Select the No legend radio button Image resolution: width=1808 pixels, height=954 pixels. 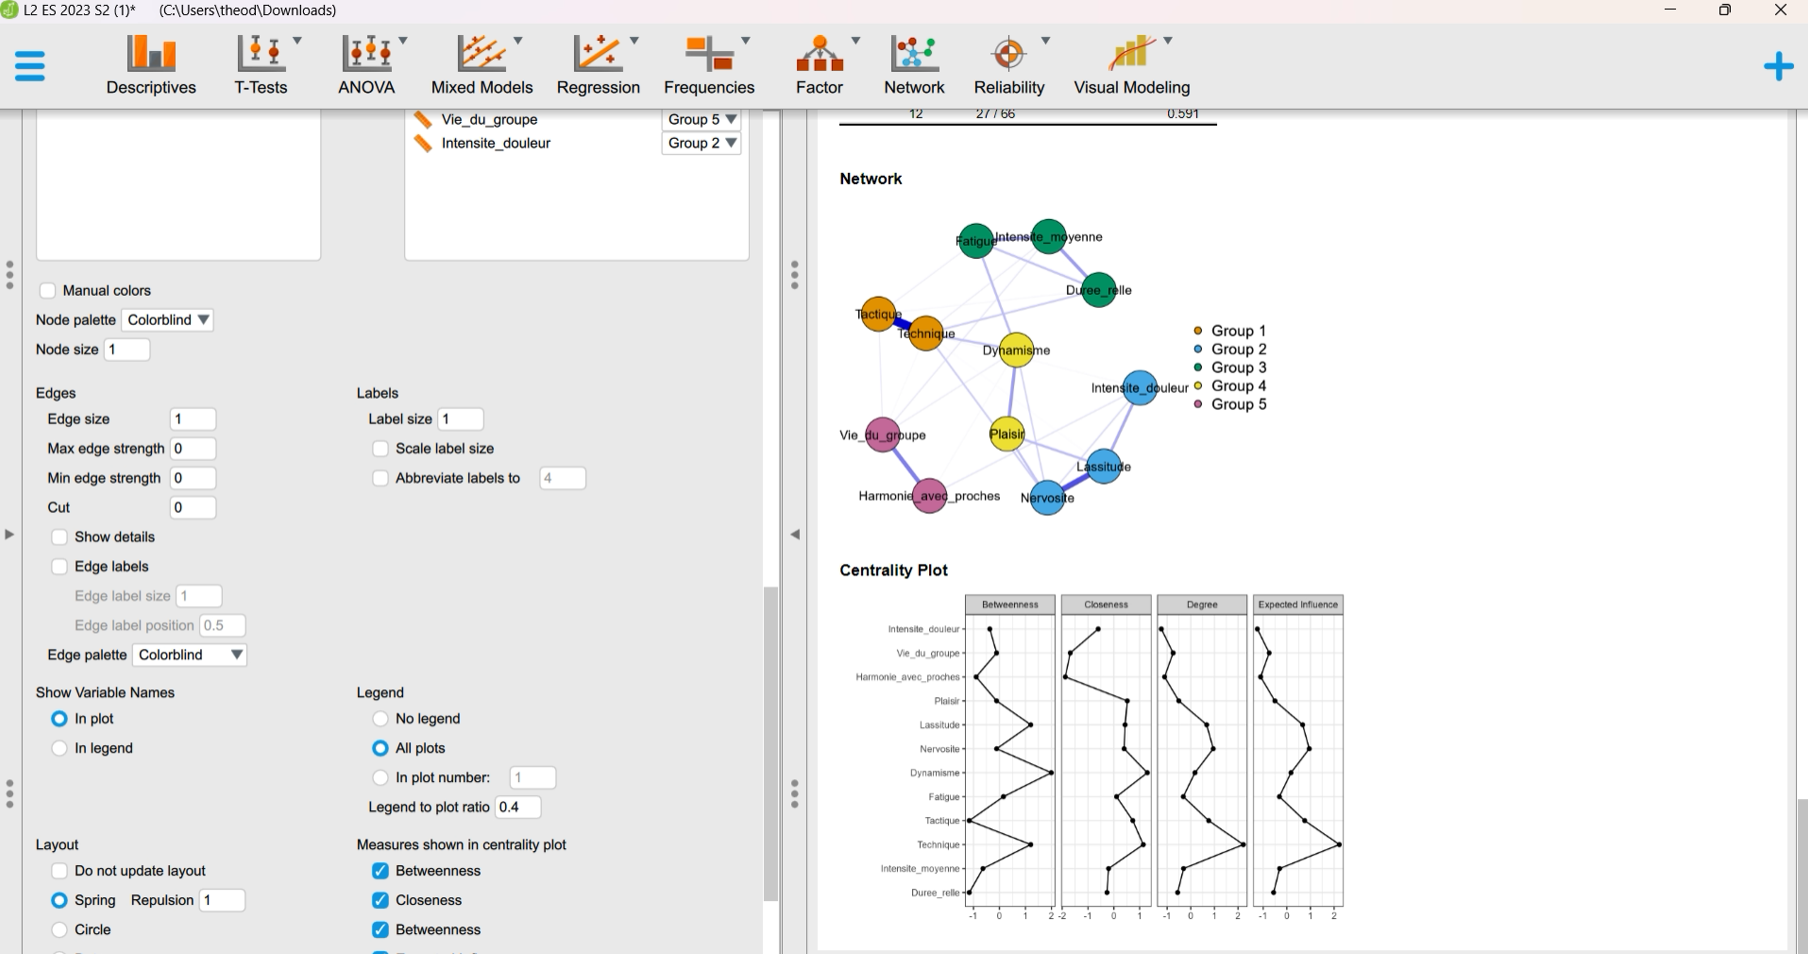381,719
